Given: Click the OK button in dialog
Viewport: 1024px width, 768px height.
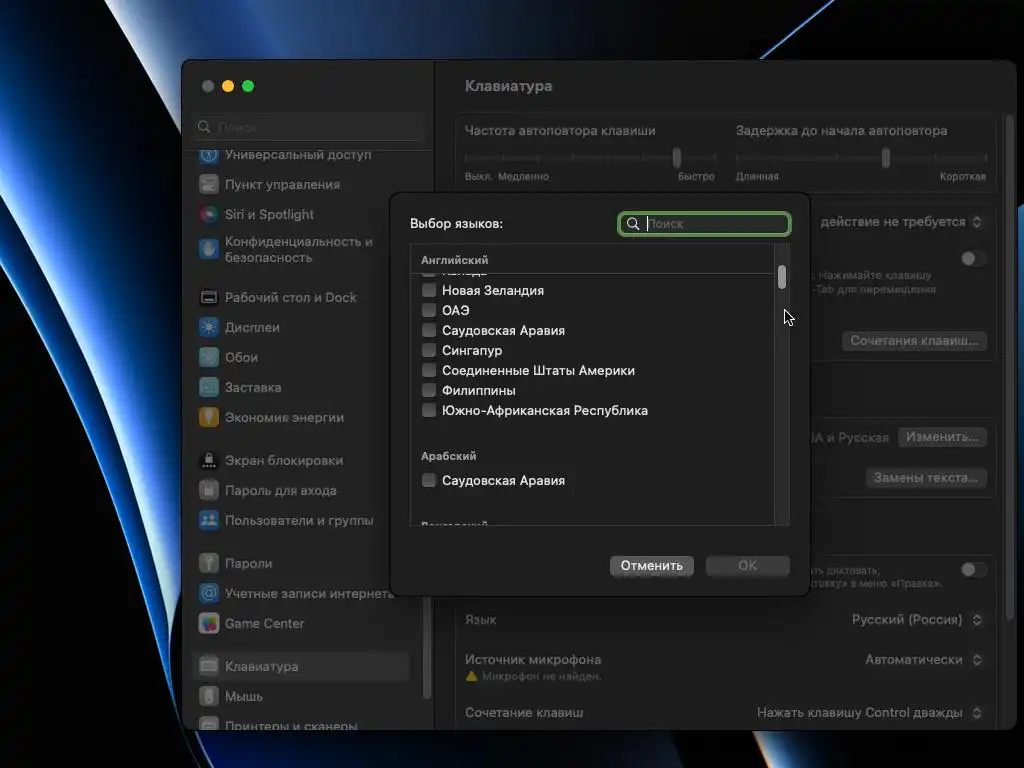Looking at the screenshot, I should pyautogui.click(x=748, y=566).
